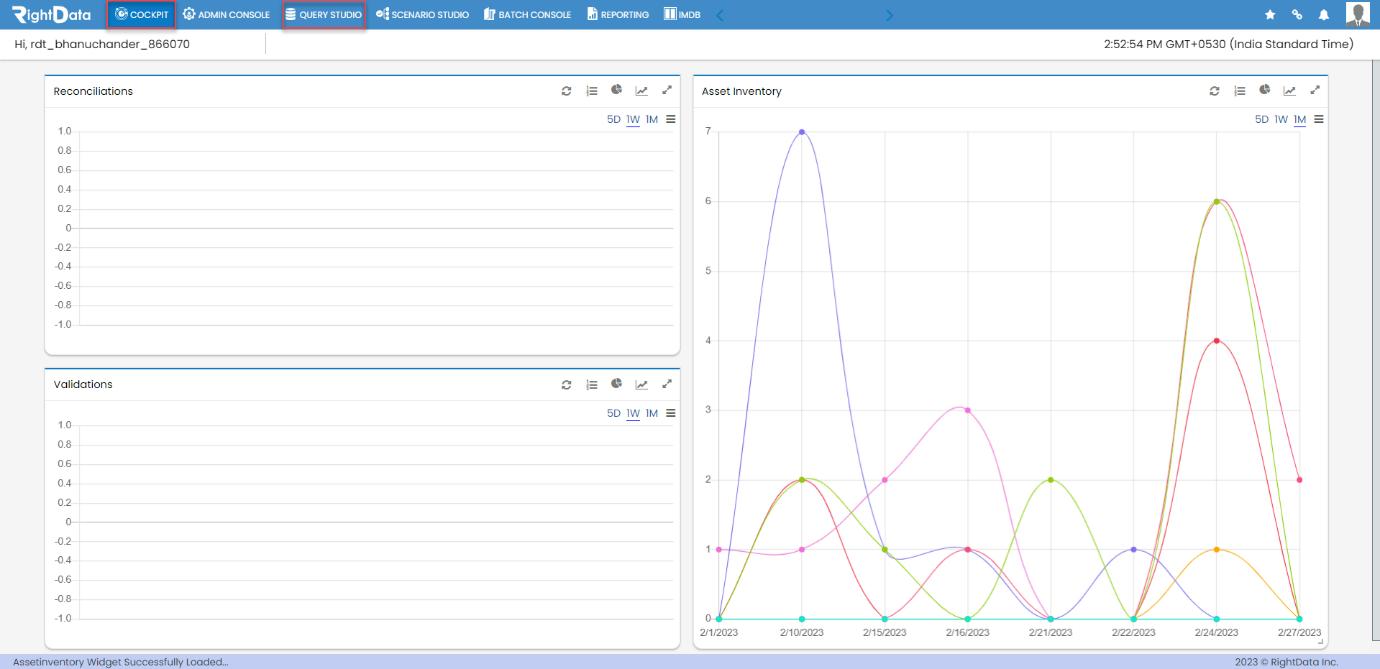
Task: Expand the Asset Inventory widget to fullscreen
Action: pos(1315,90)
